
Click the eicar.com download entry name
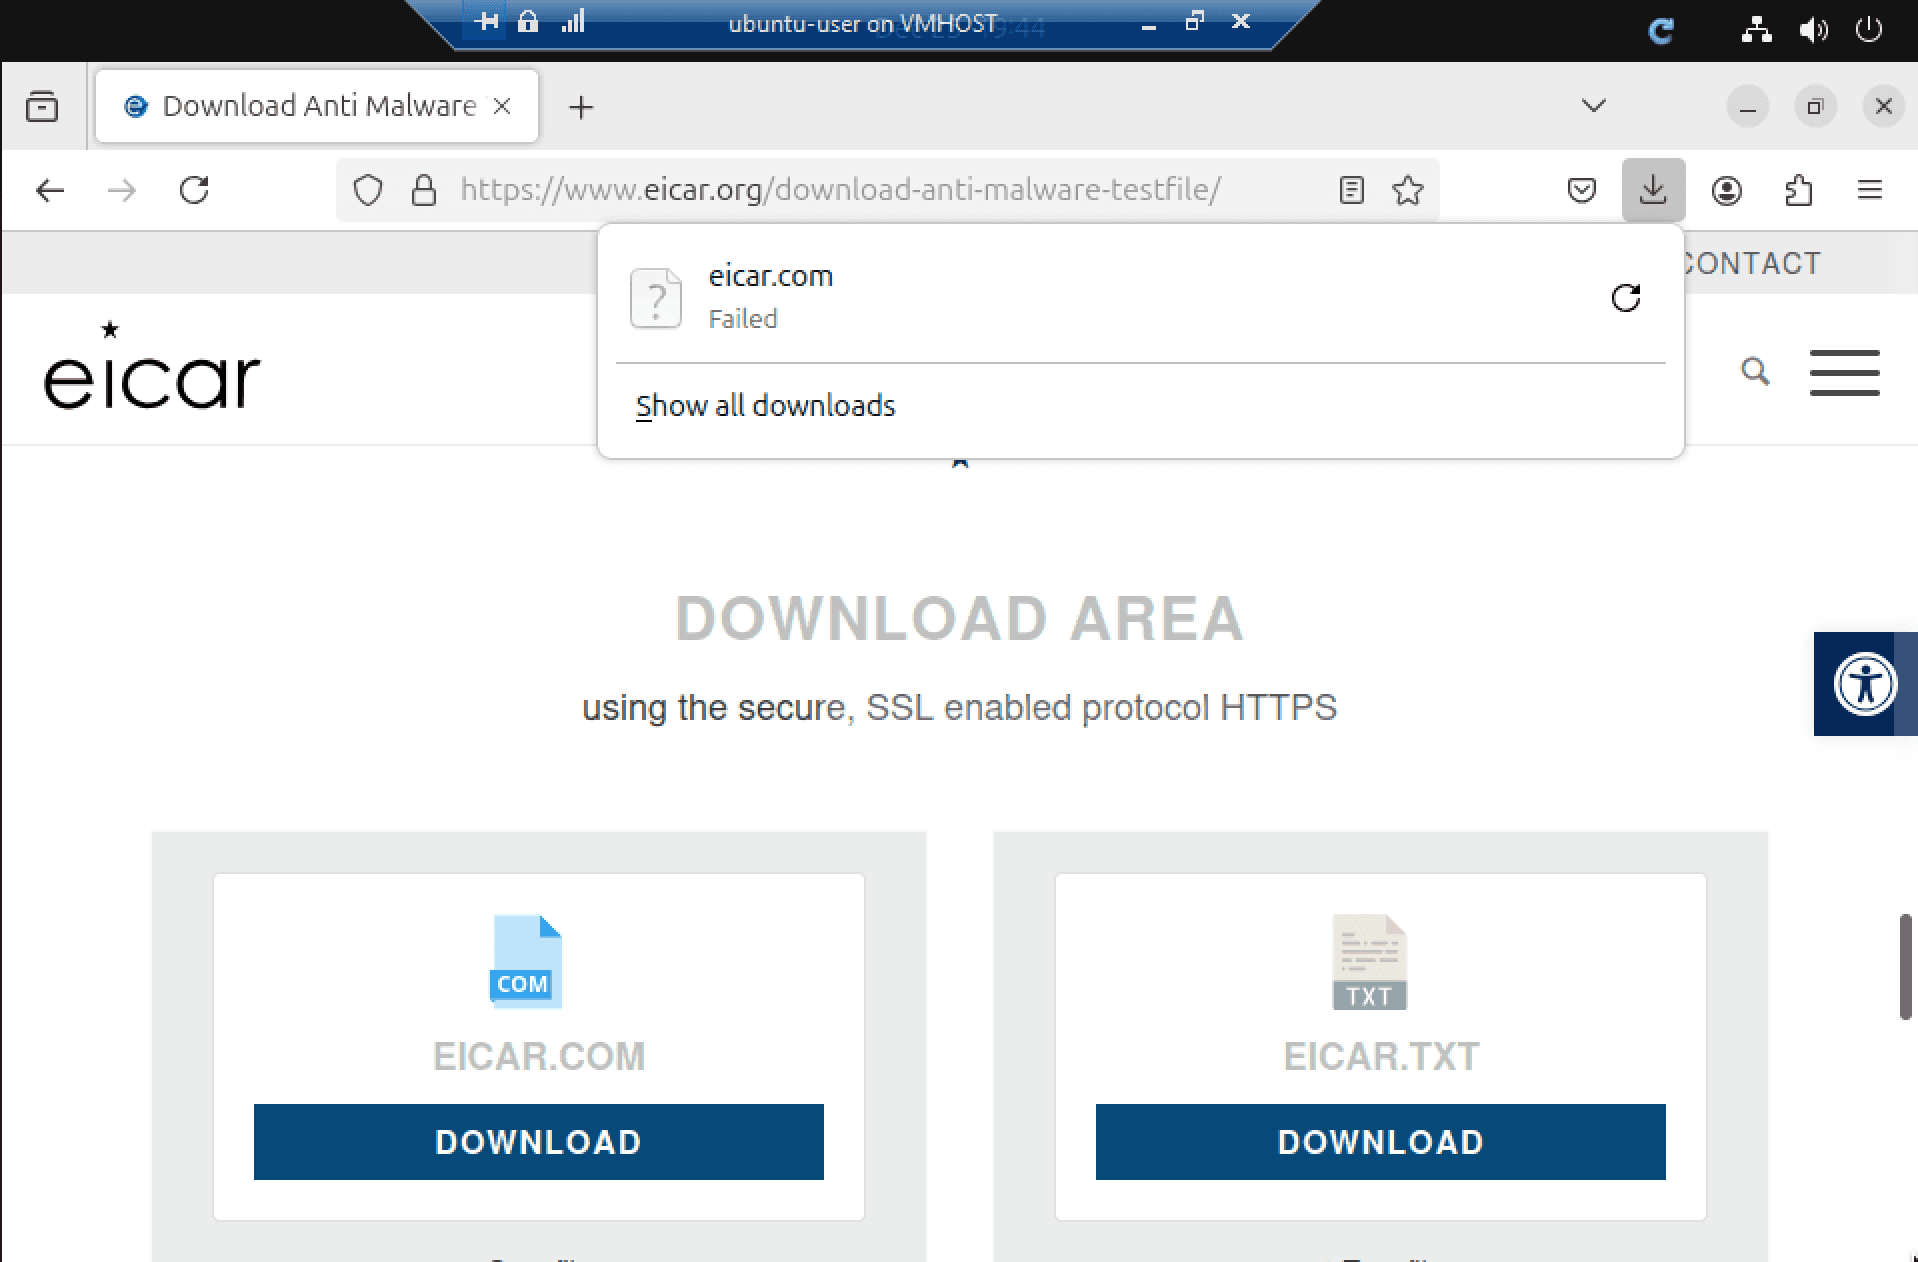pos(771,276)
